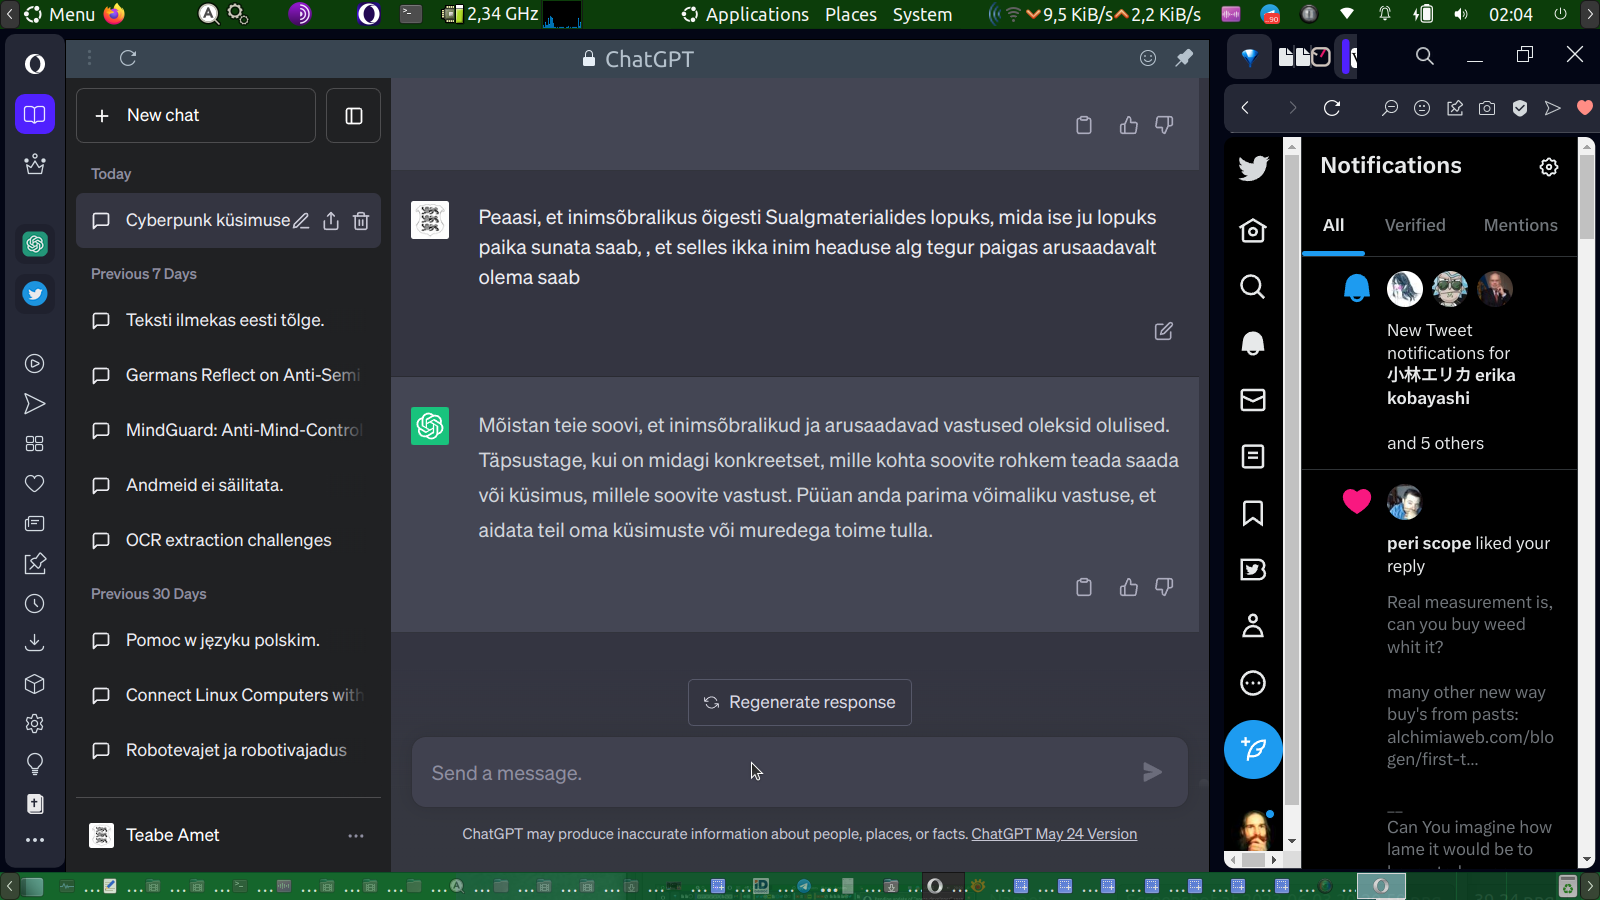1600x900 pixels.
Task: Reload the ChatGPT sidebar panel
Action: (128, 58)
